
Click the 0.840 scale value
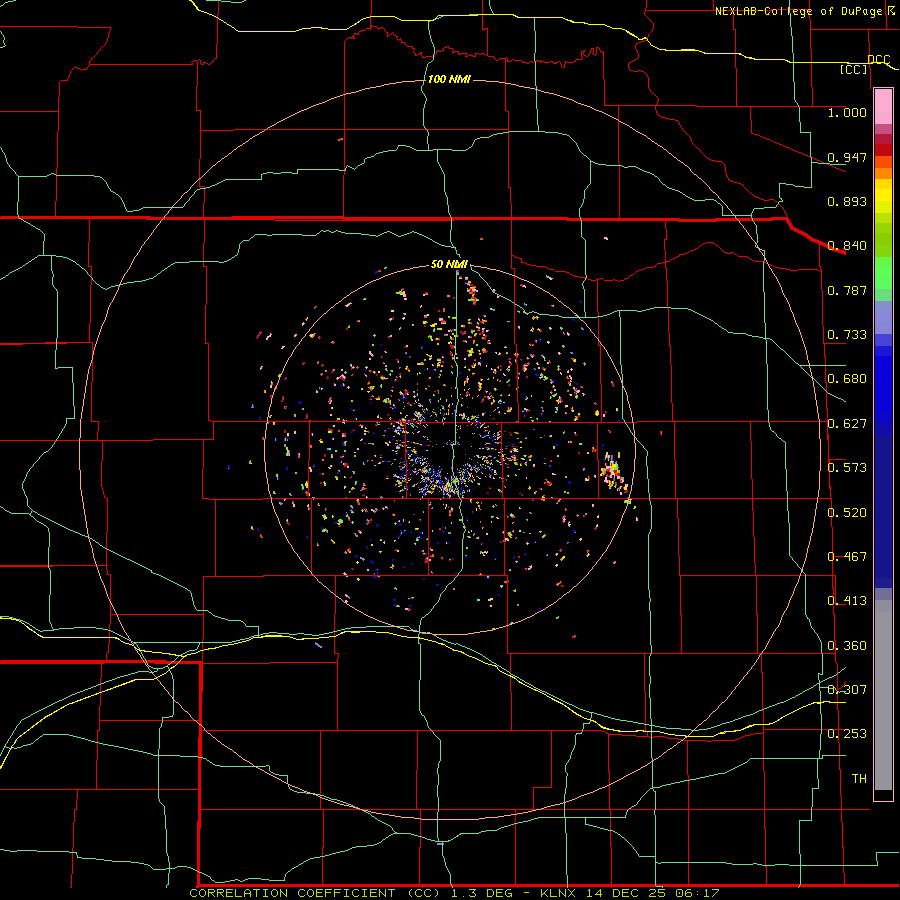tap(847, 246)
